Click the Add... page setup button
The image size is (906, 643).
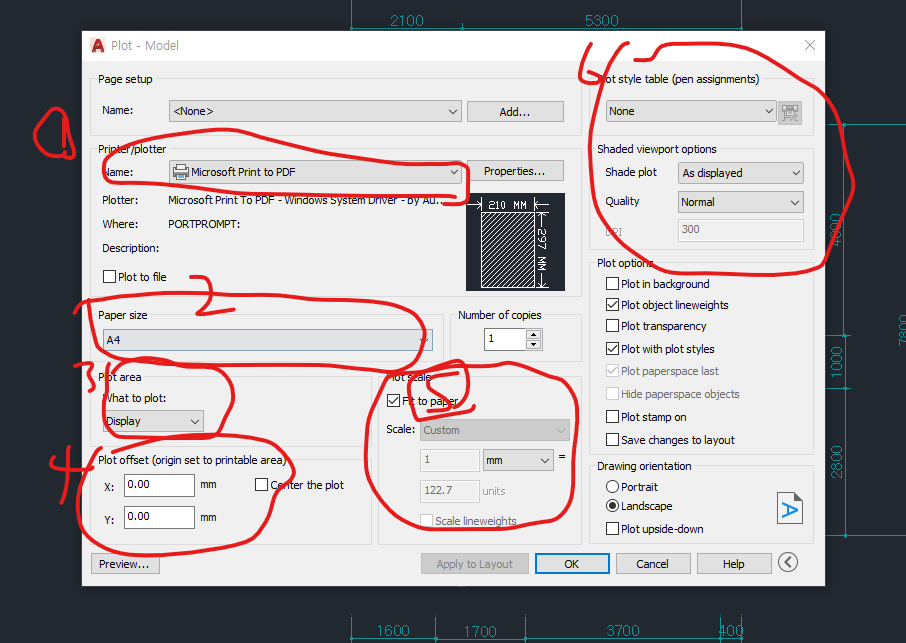[515, 111]
